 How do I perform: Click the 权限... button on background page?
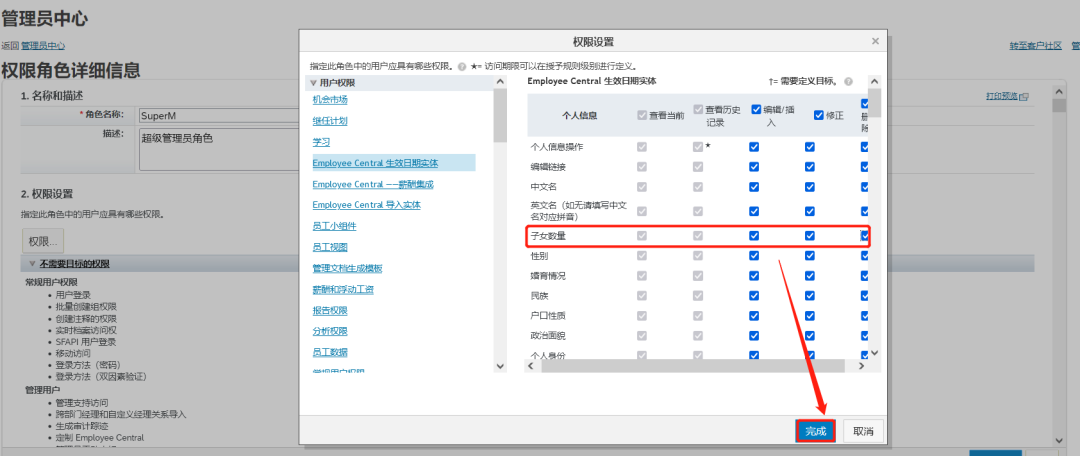[x=43, y=241]
